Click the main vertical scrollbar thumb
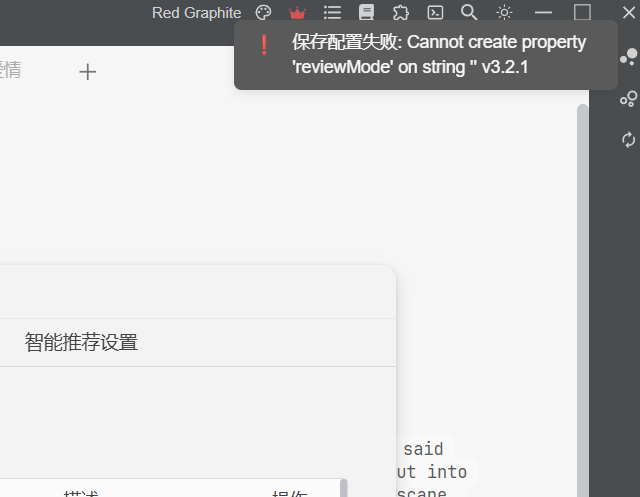The height and width of the screenshot is (497, 640). pos(582,300)
